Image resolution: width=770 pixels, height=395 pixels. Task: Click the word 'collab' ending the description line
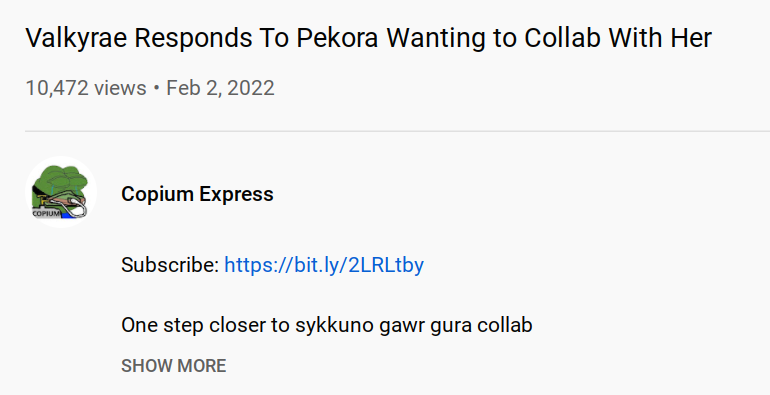click(505, 325)
